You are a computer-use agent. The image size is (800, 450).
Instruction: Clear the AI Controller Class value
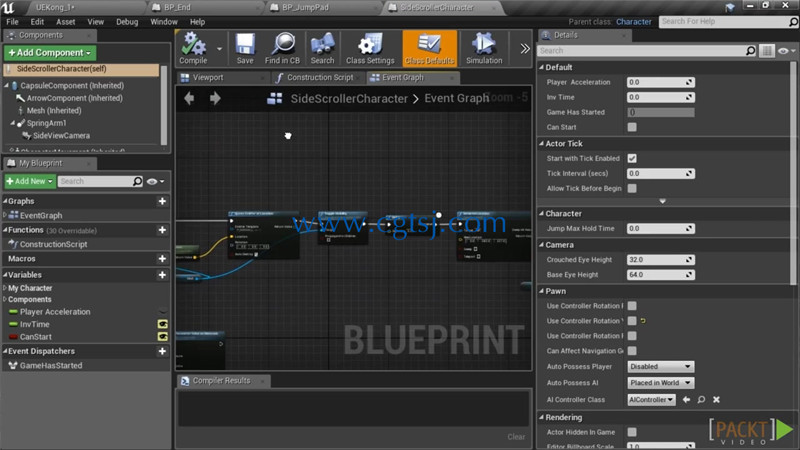[716, 399]
